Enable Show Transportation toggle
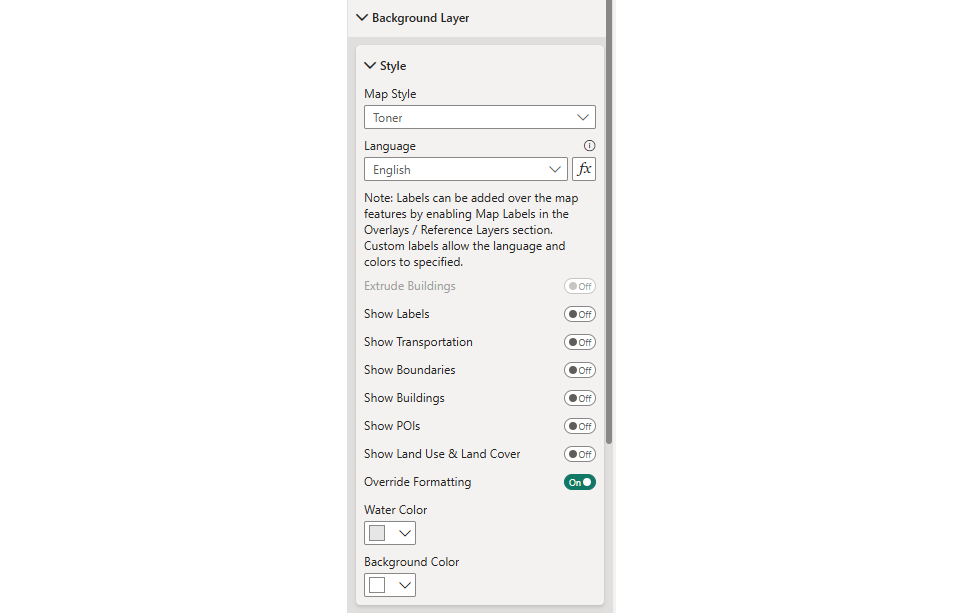Viewport: 960px width, 613px height. (x=579, y=342)
